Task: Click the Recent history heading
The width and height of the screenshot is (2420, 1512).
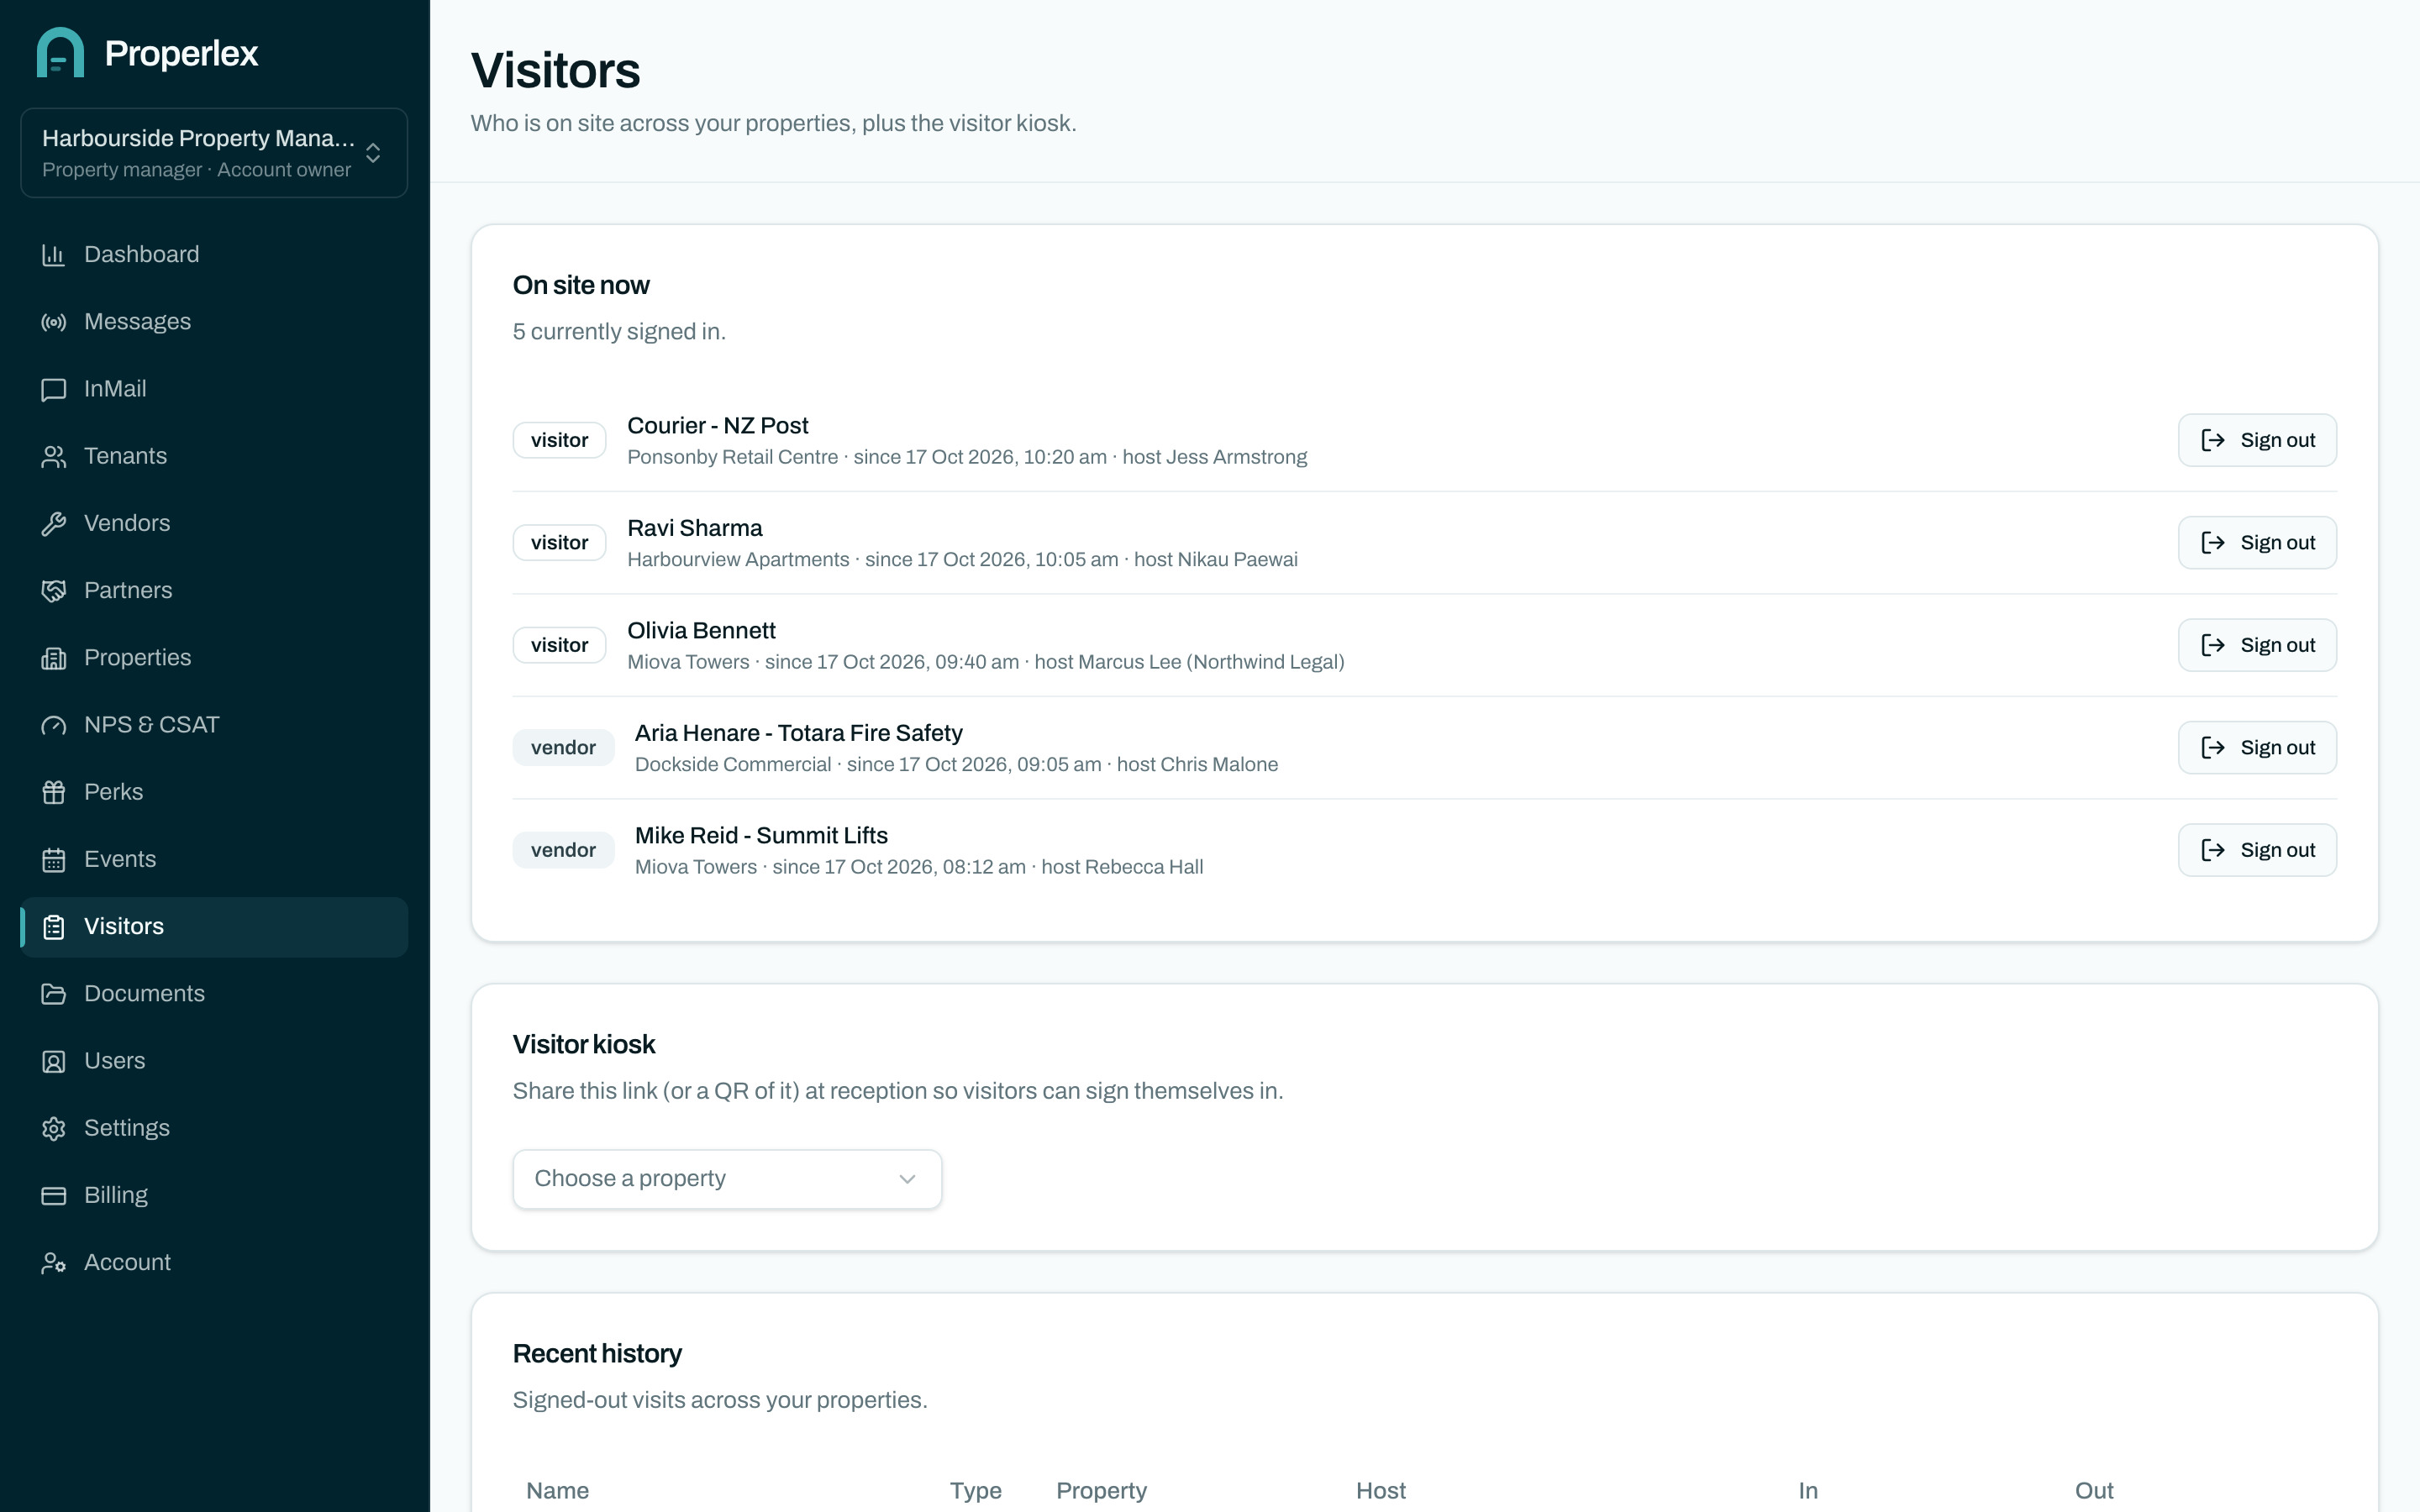Action: (x=597, y=1354)
